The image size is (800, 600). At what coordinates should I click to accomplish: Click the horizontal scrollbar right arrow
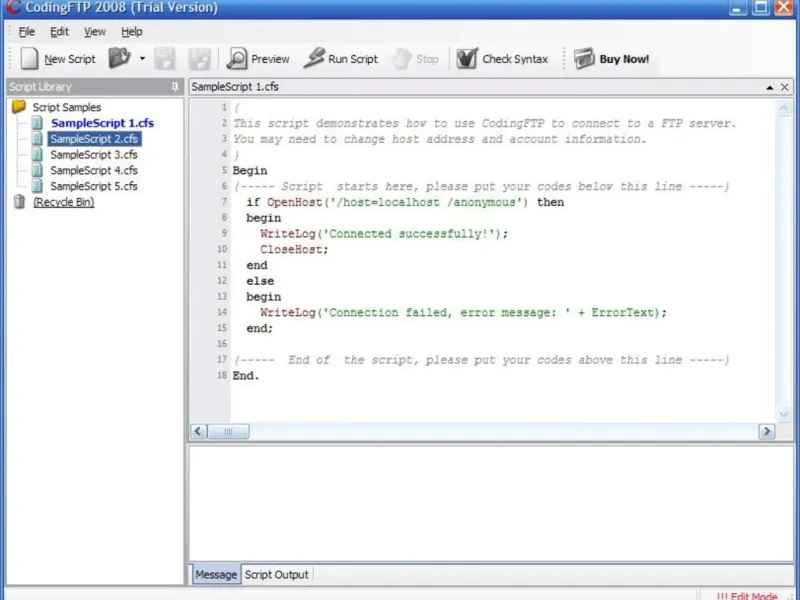767,432
